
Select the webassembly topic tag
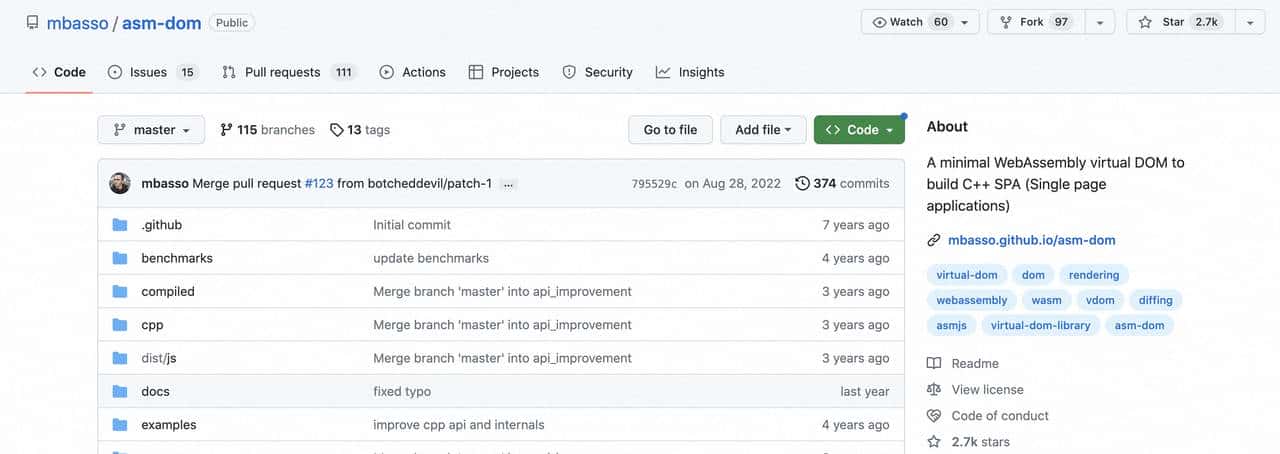[x=971, y=300]
